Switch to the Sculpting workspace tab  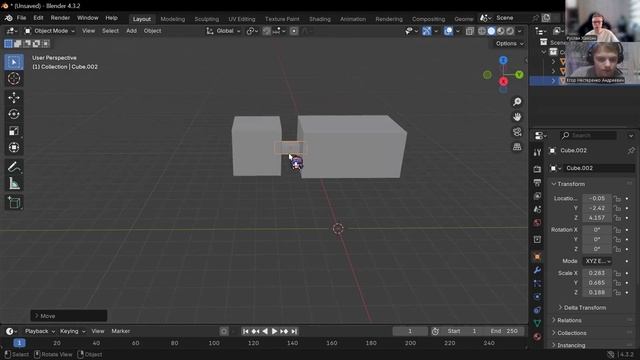click(x=207, y=19)
